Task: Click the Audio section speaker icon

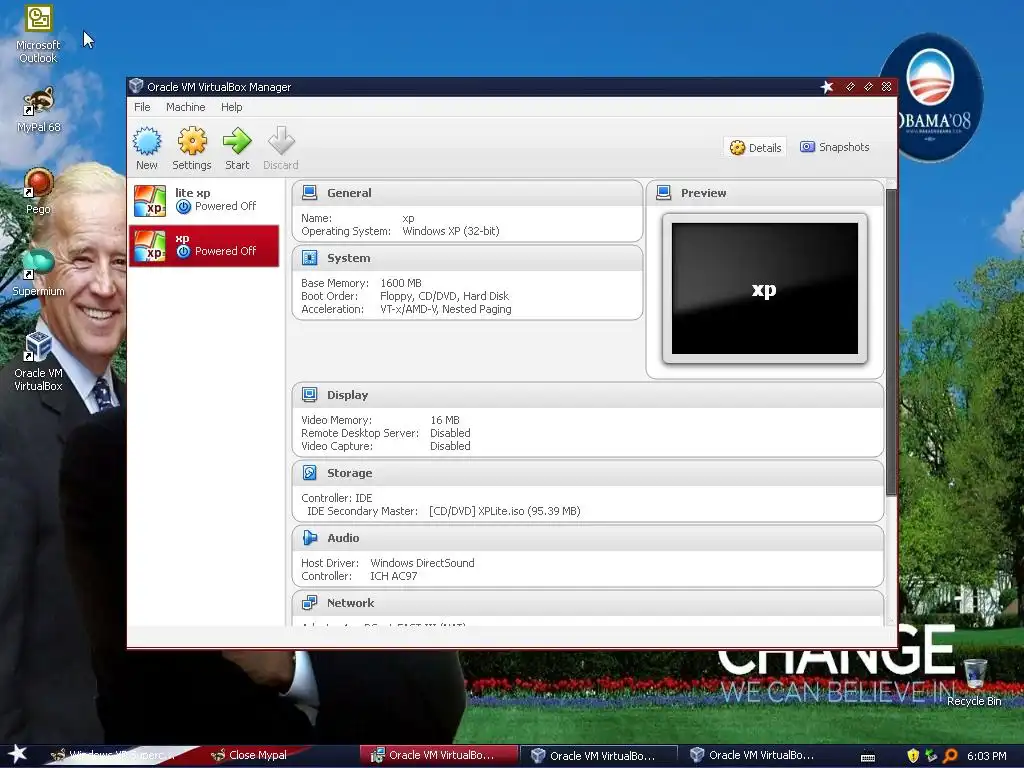Action: pyautogui.click(x=310, y=537)
